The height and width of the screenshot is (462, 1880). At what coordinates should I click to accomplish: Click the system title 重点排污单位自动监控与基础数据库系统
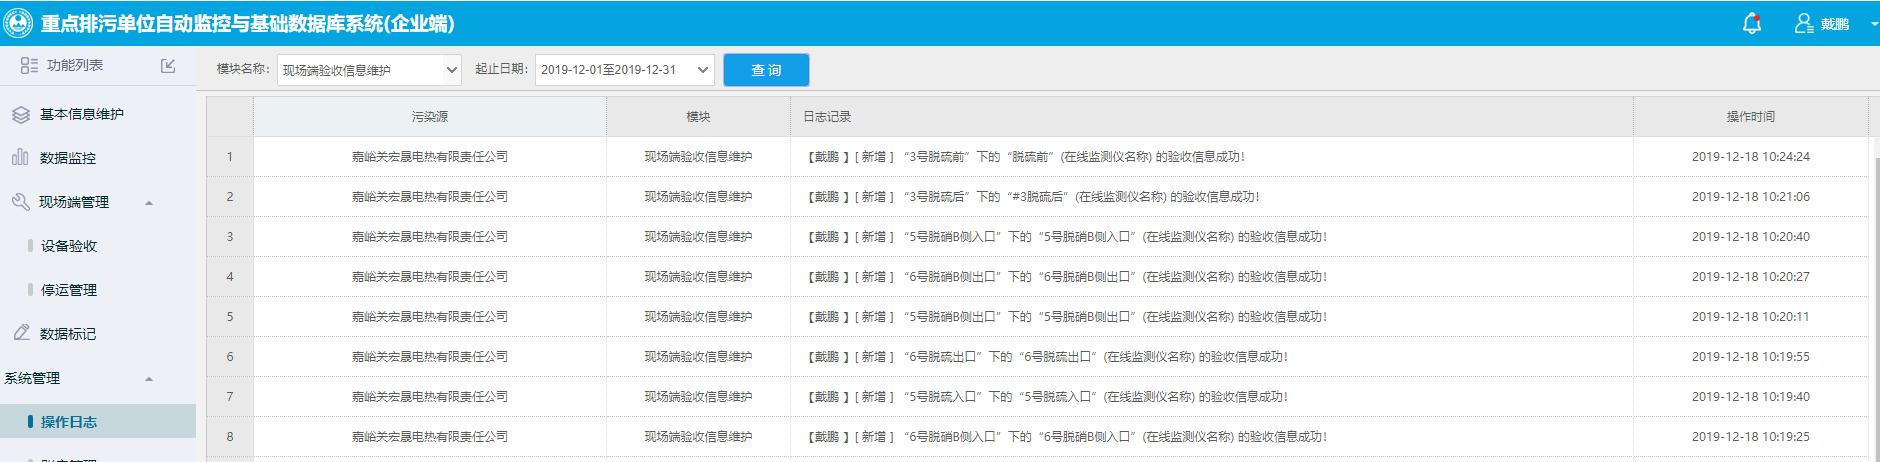247,23
